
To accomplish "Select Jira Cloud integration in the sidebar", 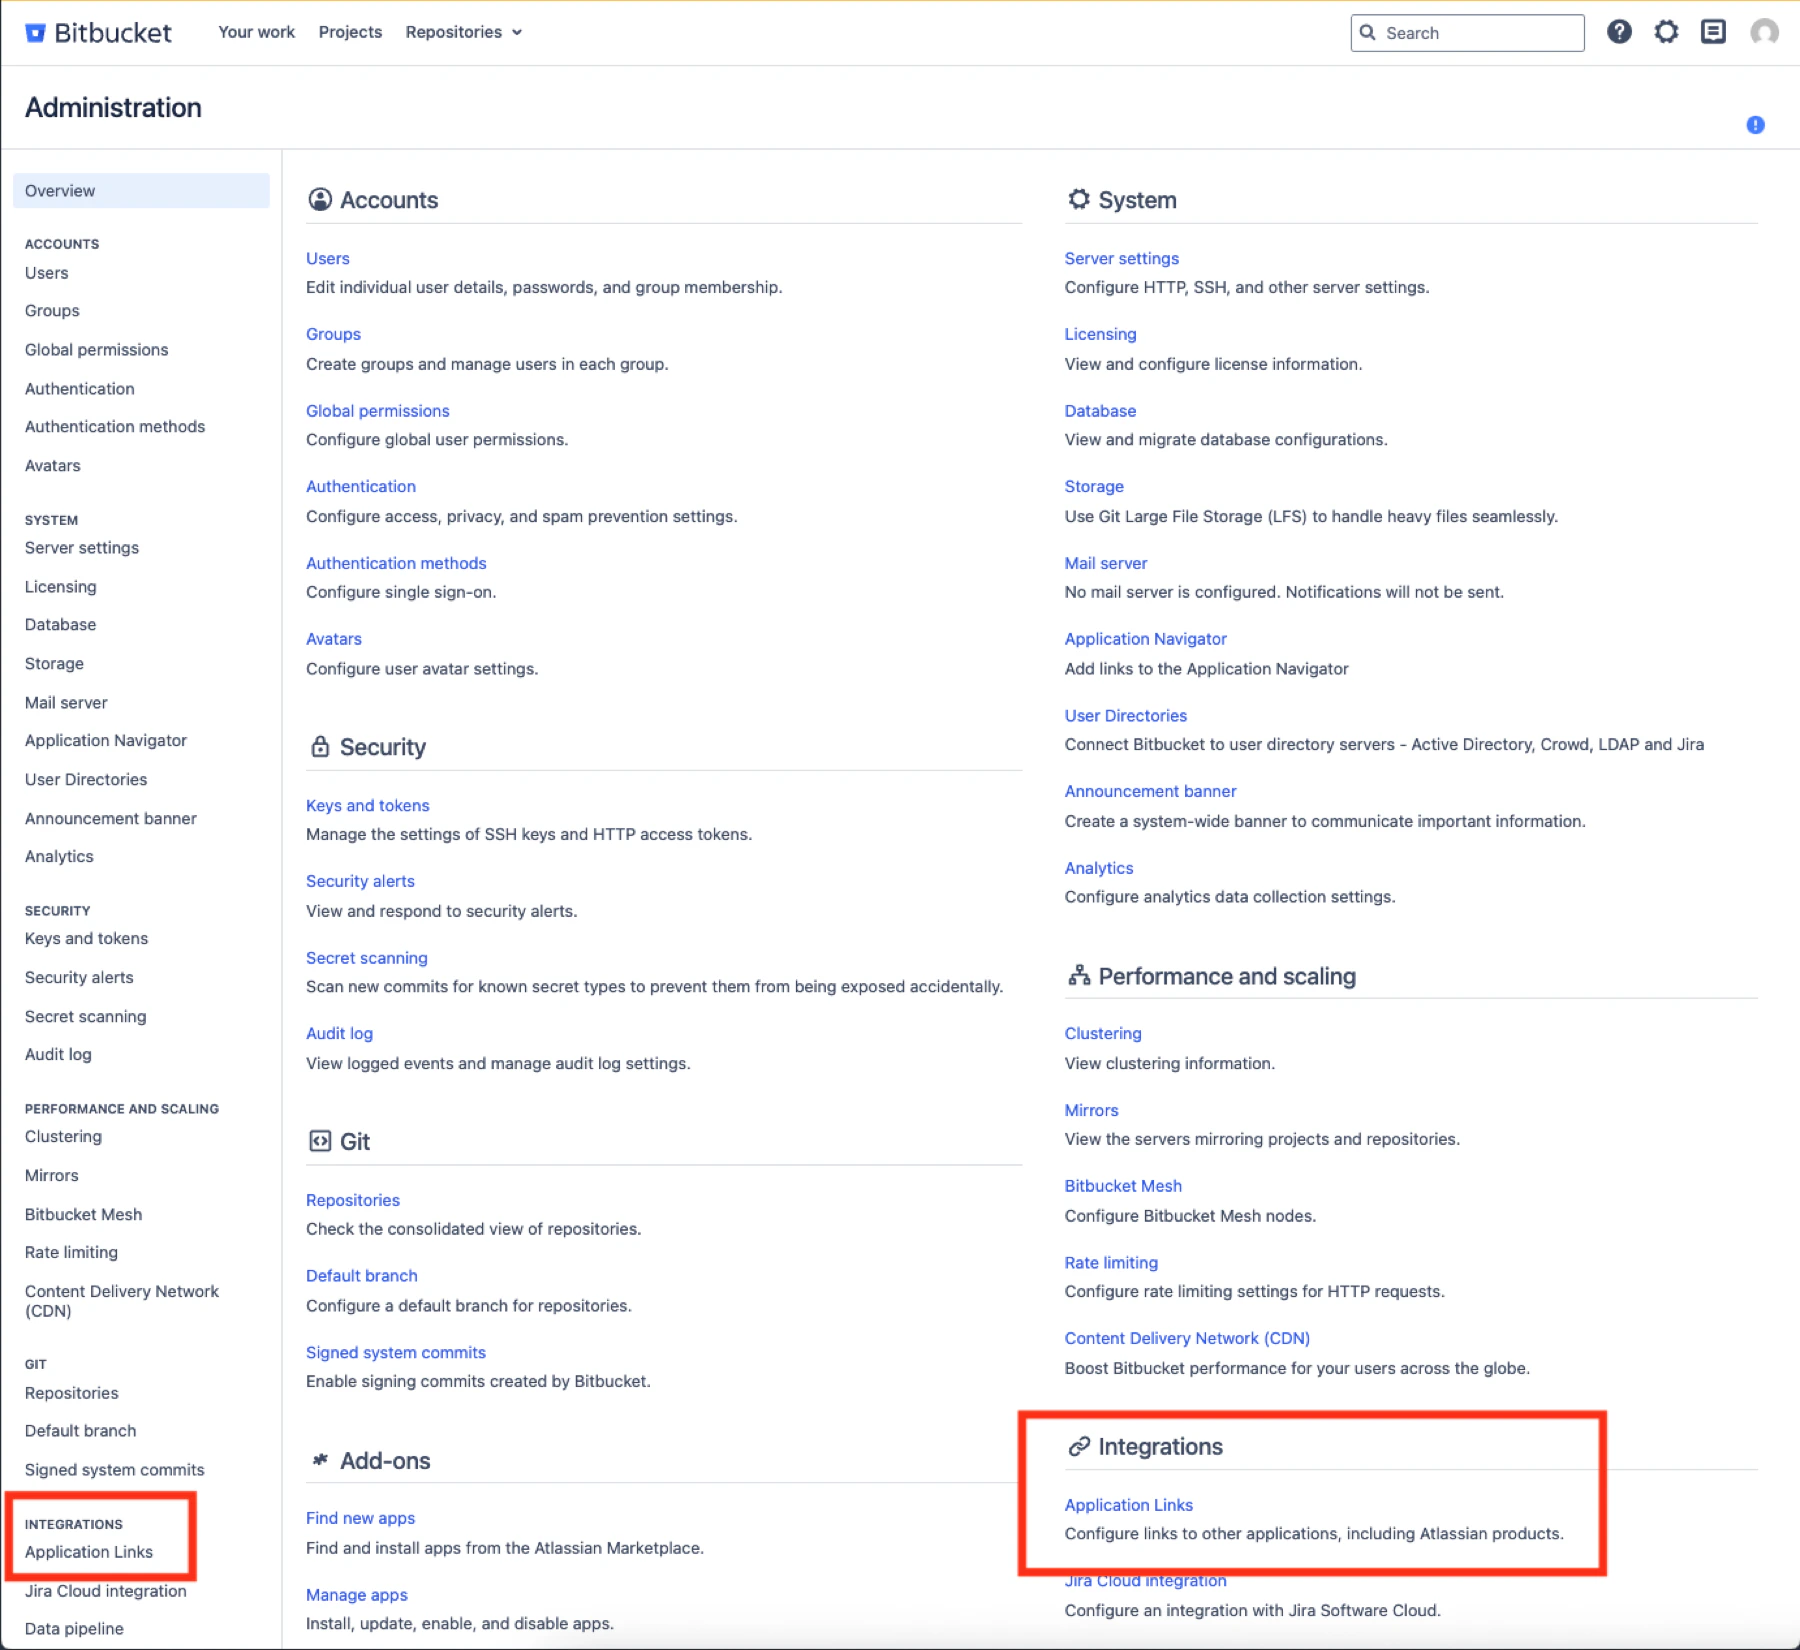I will point(105,1591).
